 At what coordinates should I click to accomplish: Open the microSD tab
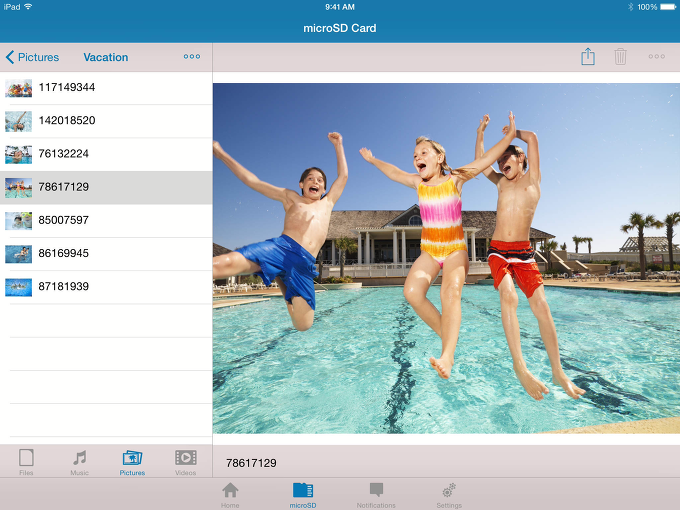point(303,495)
